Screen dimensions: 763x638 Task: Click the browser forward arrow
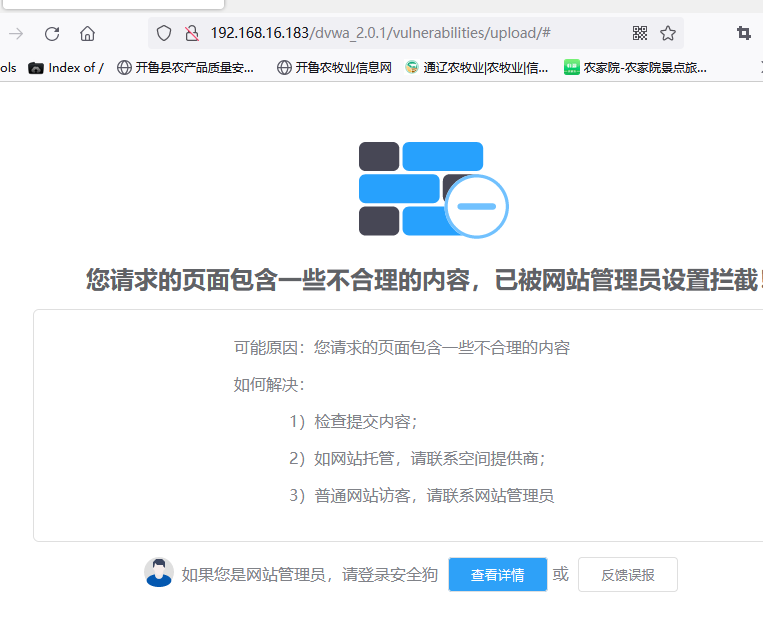16,34
